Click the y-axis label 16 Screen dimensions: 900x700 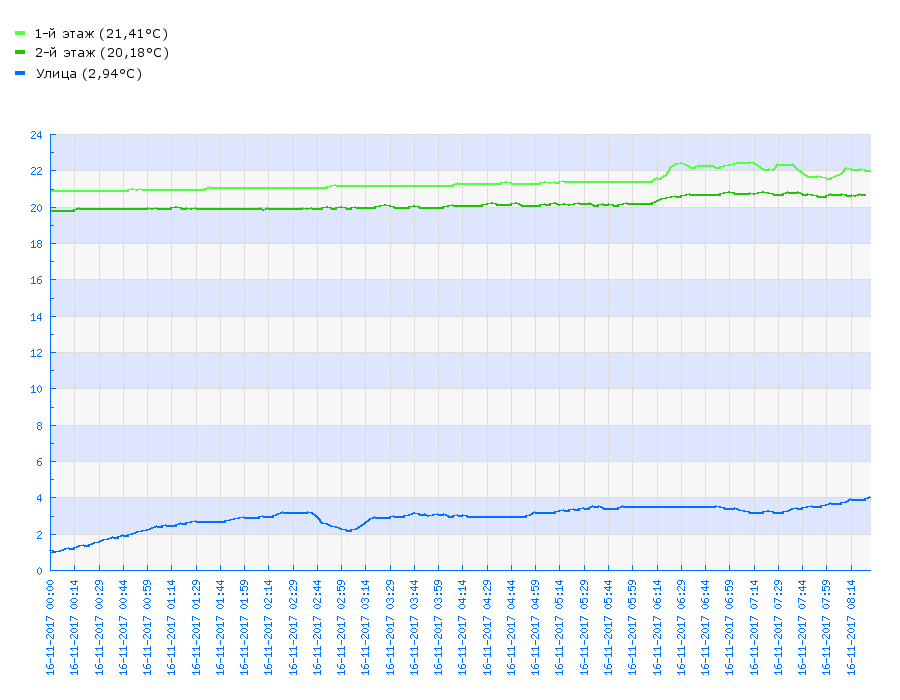36,280
